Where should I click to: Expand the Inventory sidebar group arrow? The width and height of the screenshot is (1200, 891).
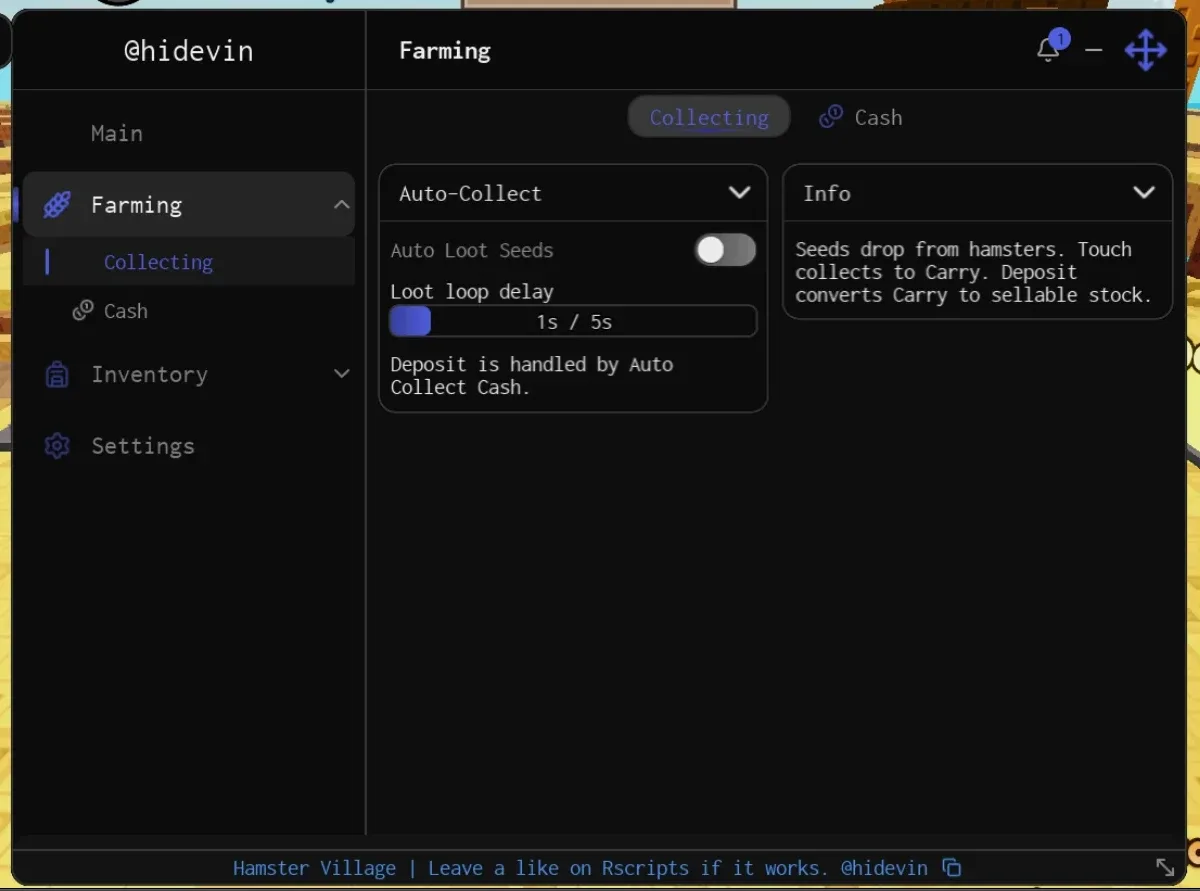(341, 374)
